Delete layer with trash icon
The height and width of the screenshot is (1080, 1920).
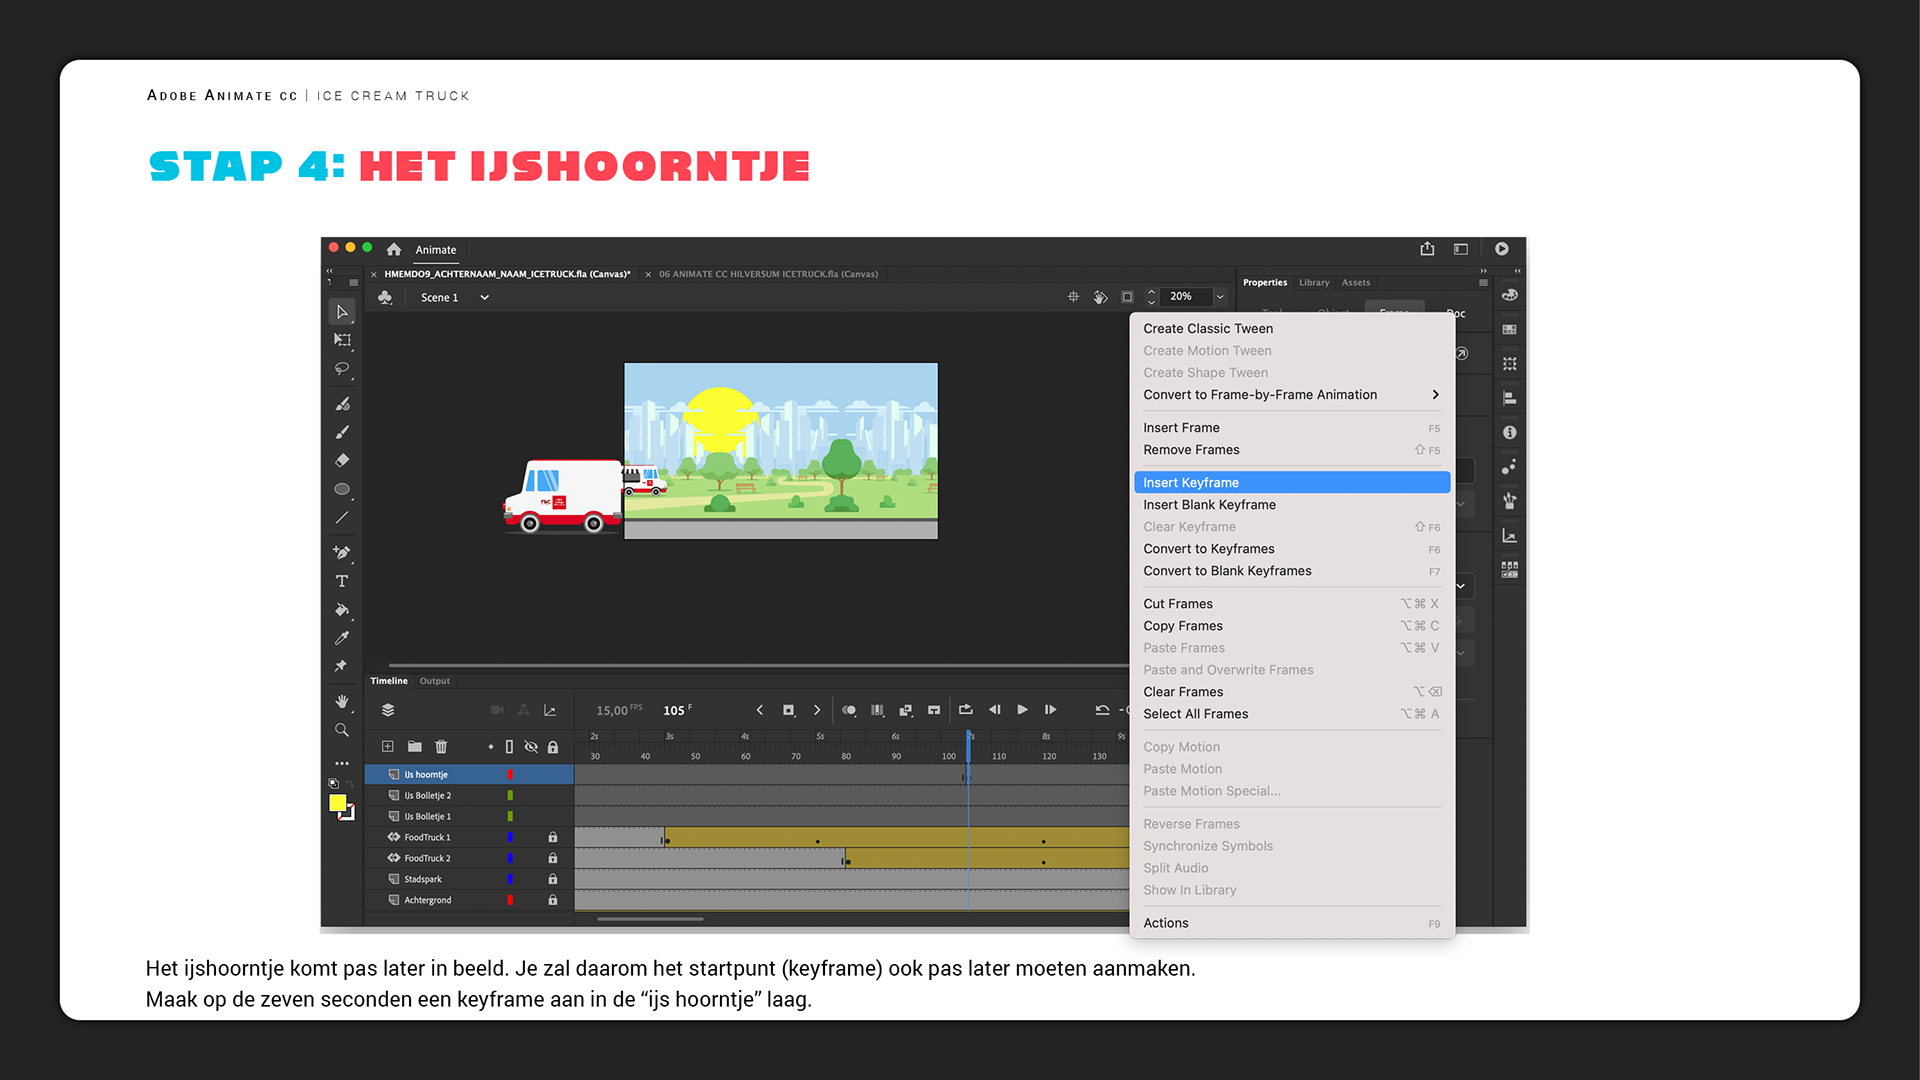tap(441, 746)
